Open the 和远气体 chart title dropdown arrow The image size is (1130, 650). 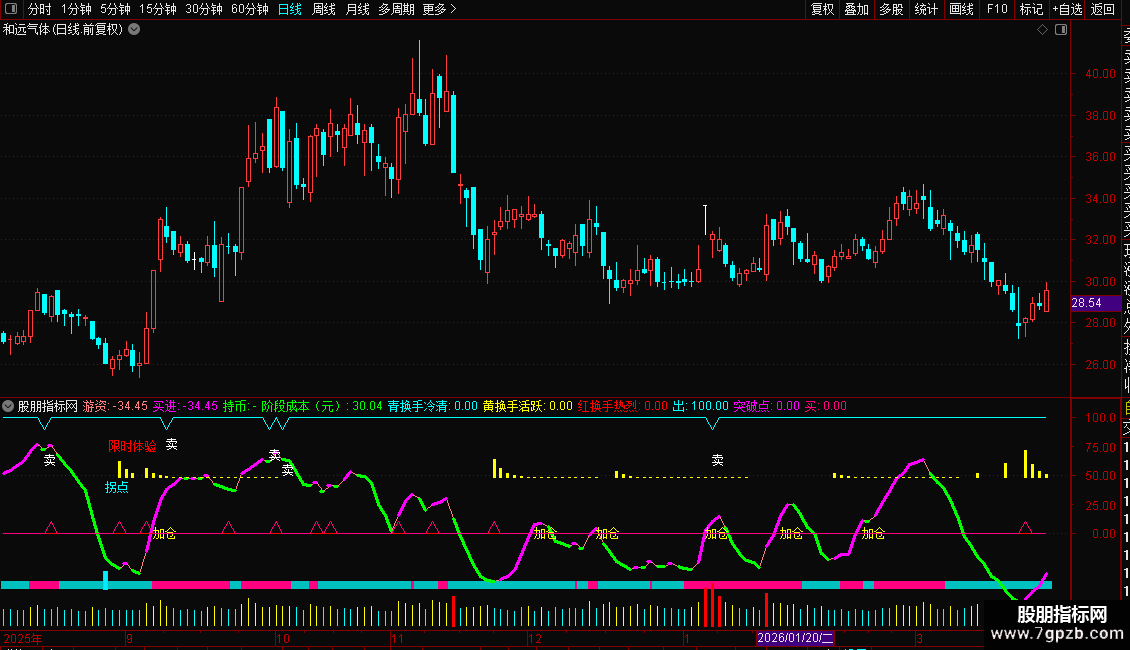point(134,30)
